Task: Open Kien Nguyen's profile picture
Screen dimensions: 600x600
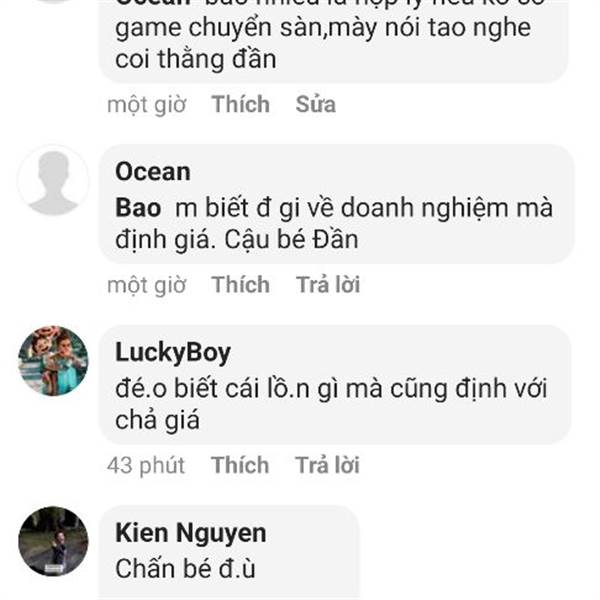Action: 53,541
